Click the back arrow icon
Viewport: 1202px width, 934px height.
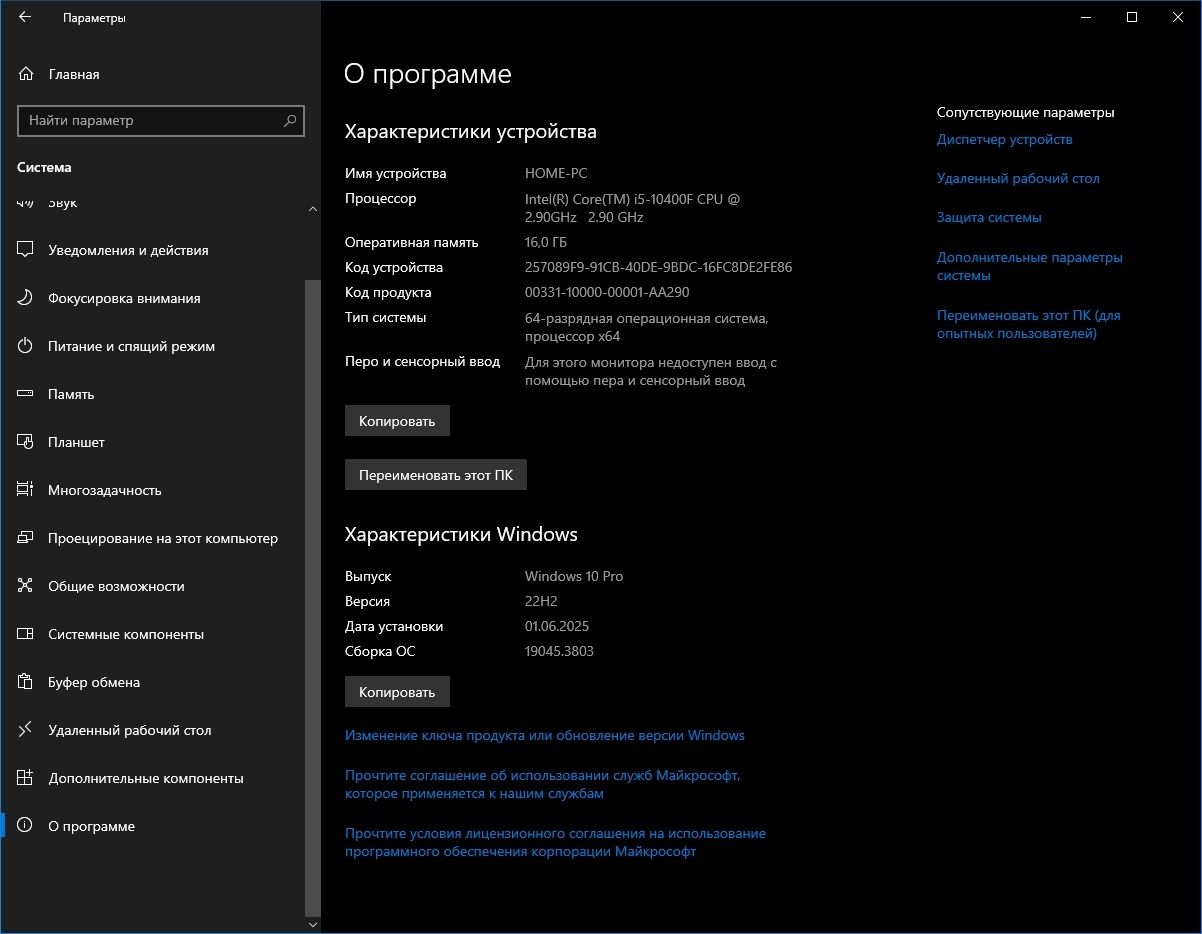(x=25, y=17)
